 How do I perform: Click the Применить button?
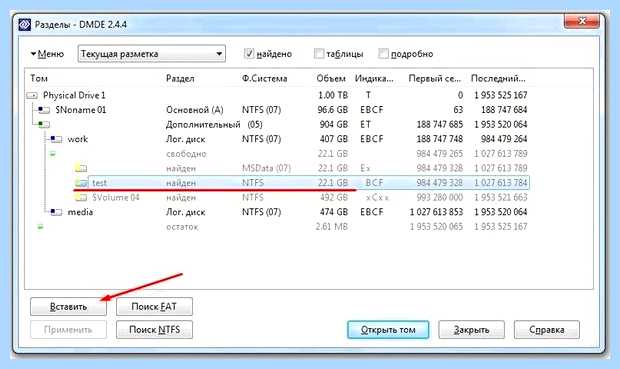(x=68, y=329)
